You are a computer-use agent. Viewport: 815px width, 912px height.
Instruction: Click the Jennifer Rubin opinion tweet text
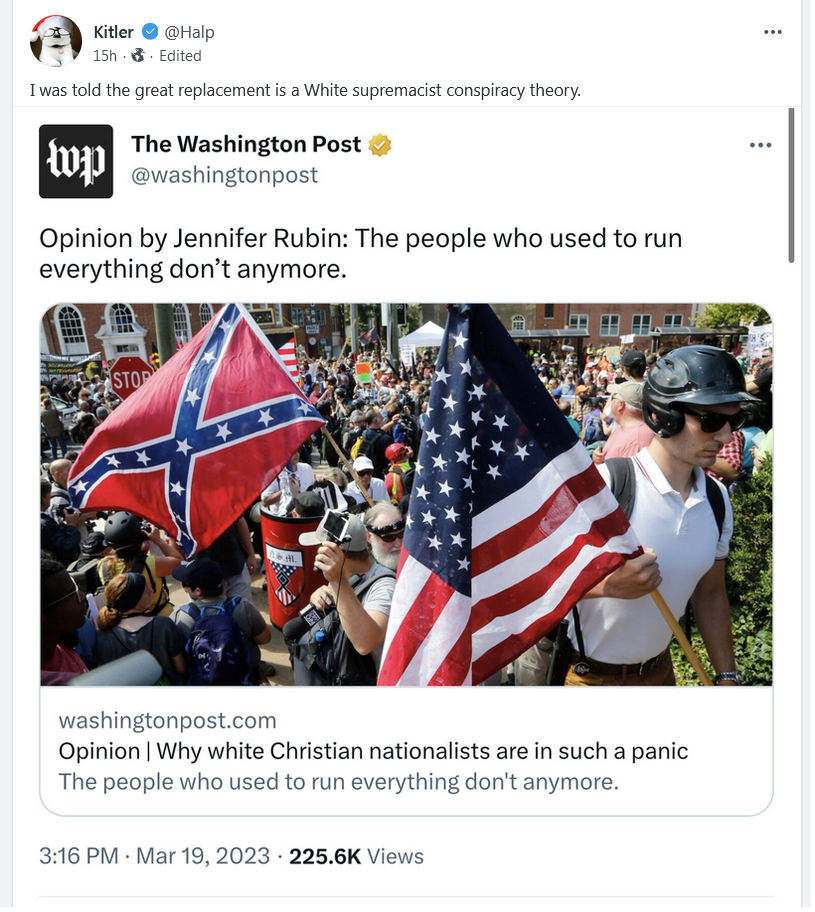[361, 254]
